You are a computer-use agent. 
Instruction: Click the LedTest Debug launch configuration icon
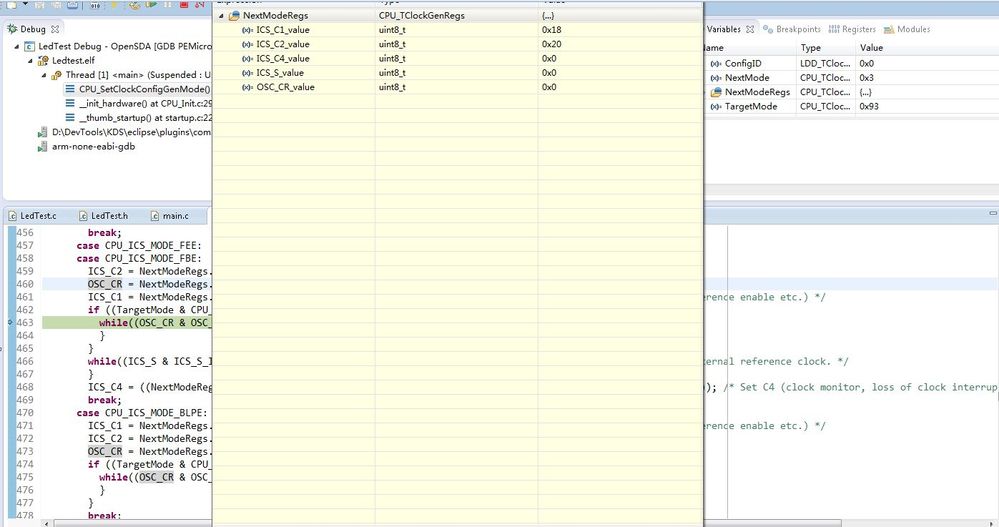pyautogui.click(x=29, y=47)
